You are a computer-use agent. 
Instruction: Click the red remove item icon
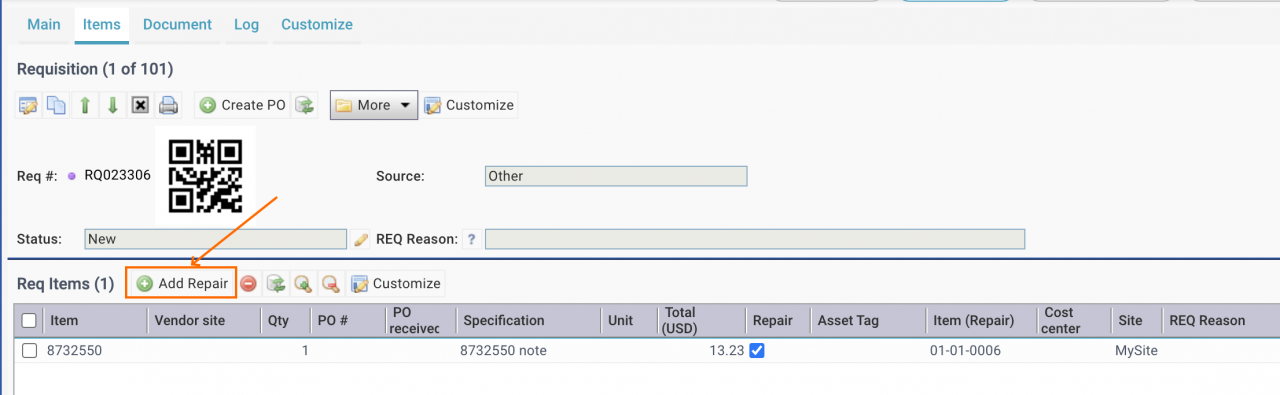[x=248, y=284]
